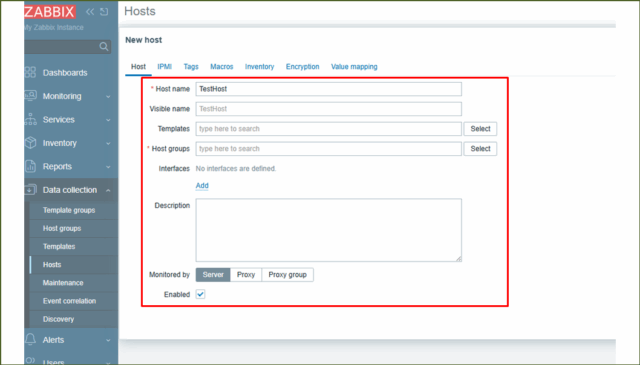Switch to the IPMI tab
The image size is (640, 365).
coord(164,67)
